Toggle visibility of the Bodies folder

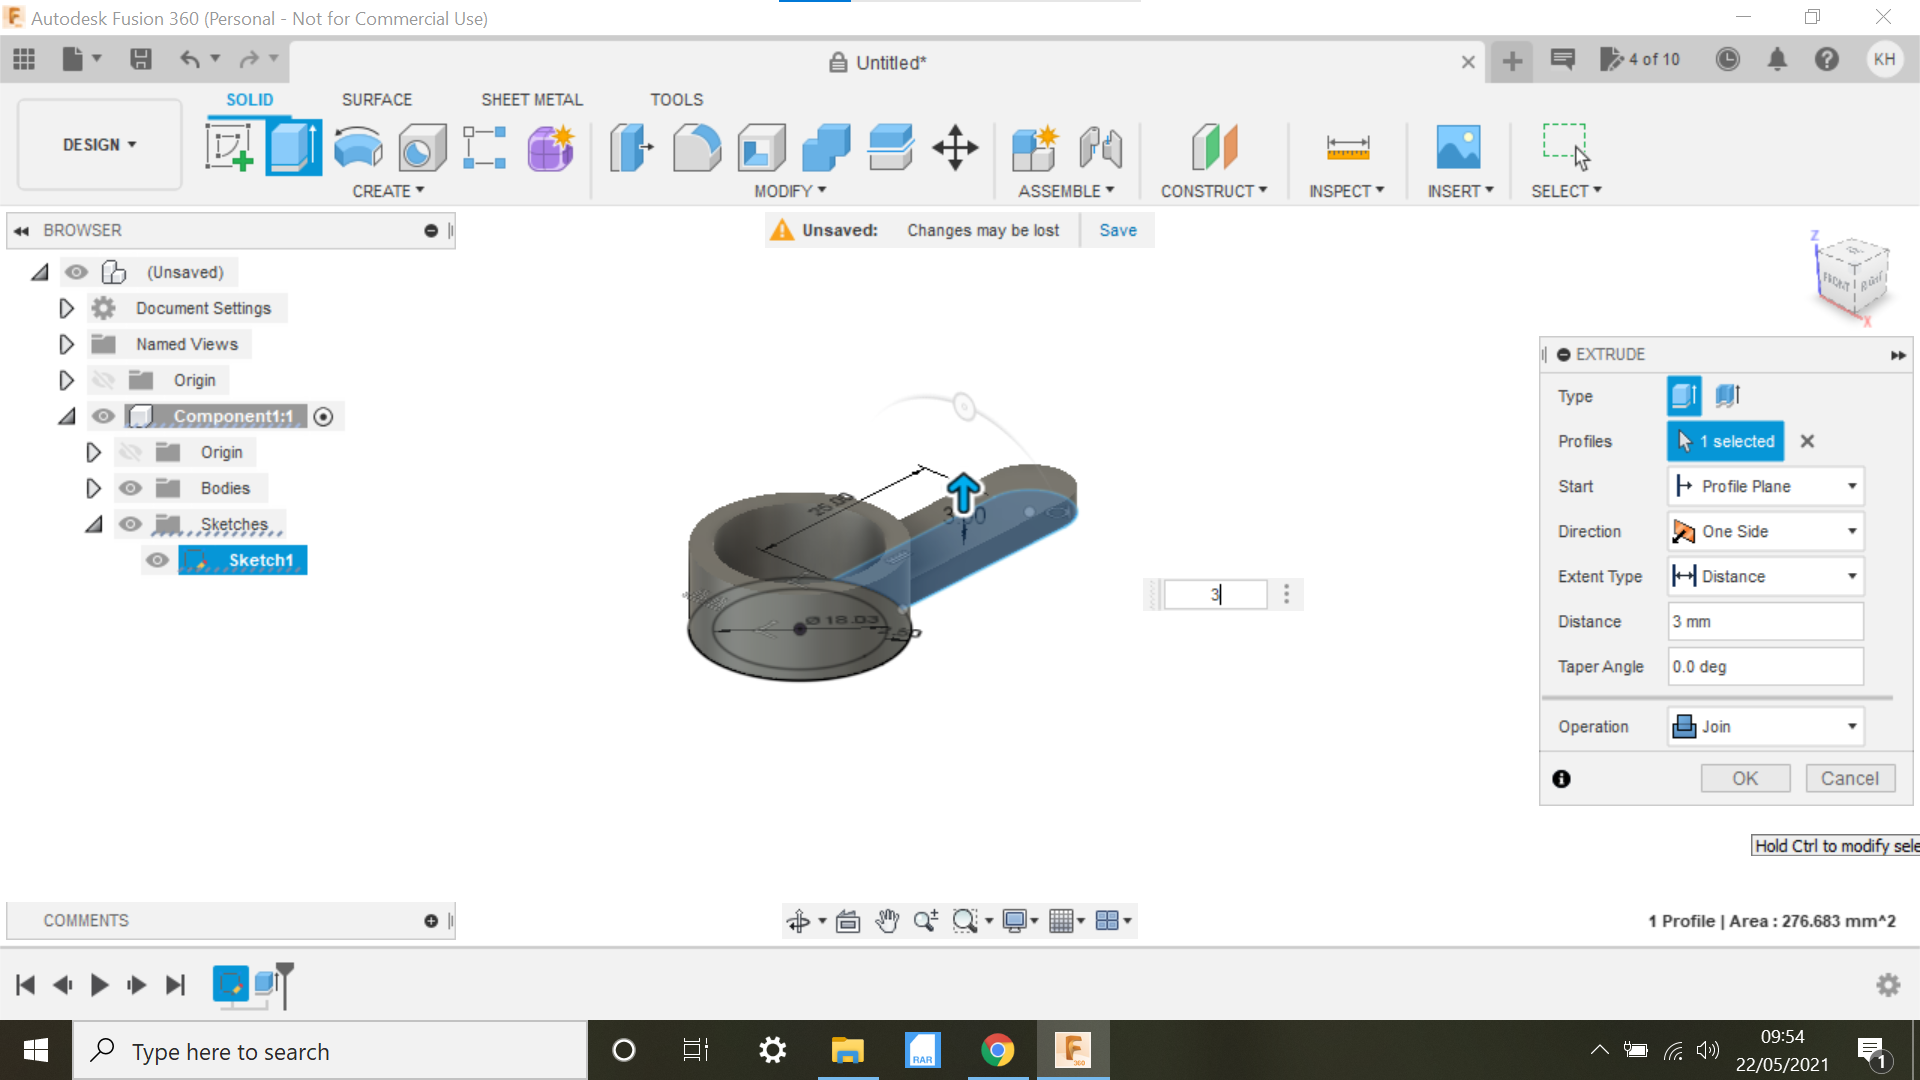[x=130, y=488]
